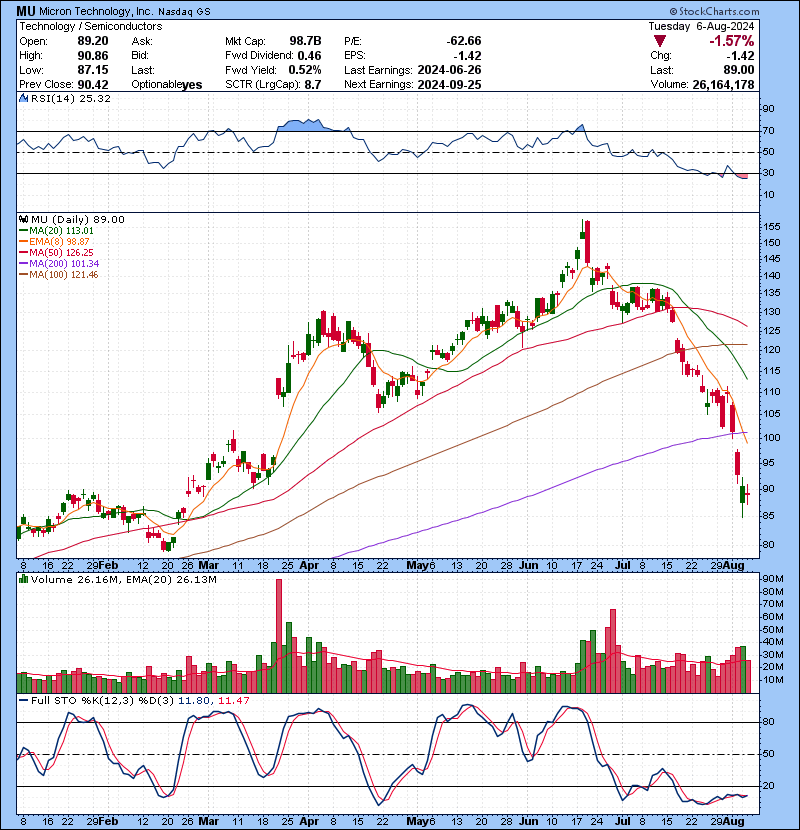This screenshot has width=800, height=830.
Task: Click the Volume 26.16M, EMA(20) 26.13M label
Action: [123, 579]
